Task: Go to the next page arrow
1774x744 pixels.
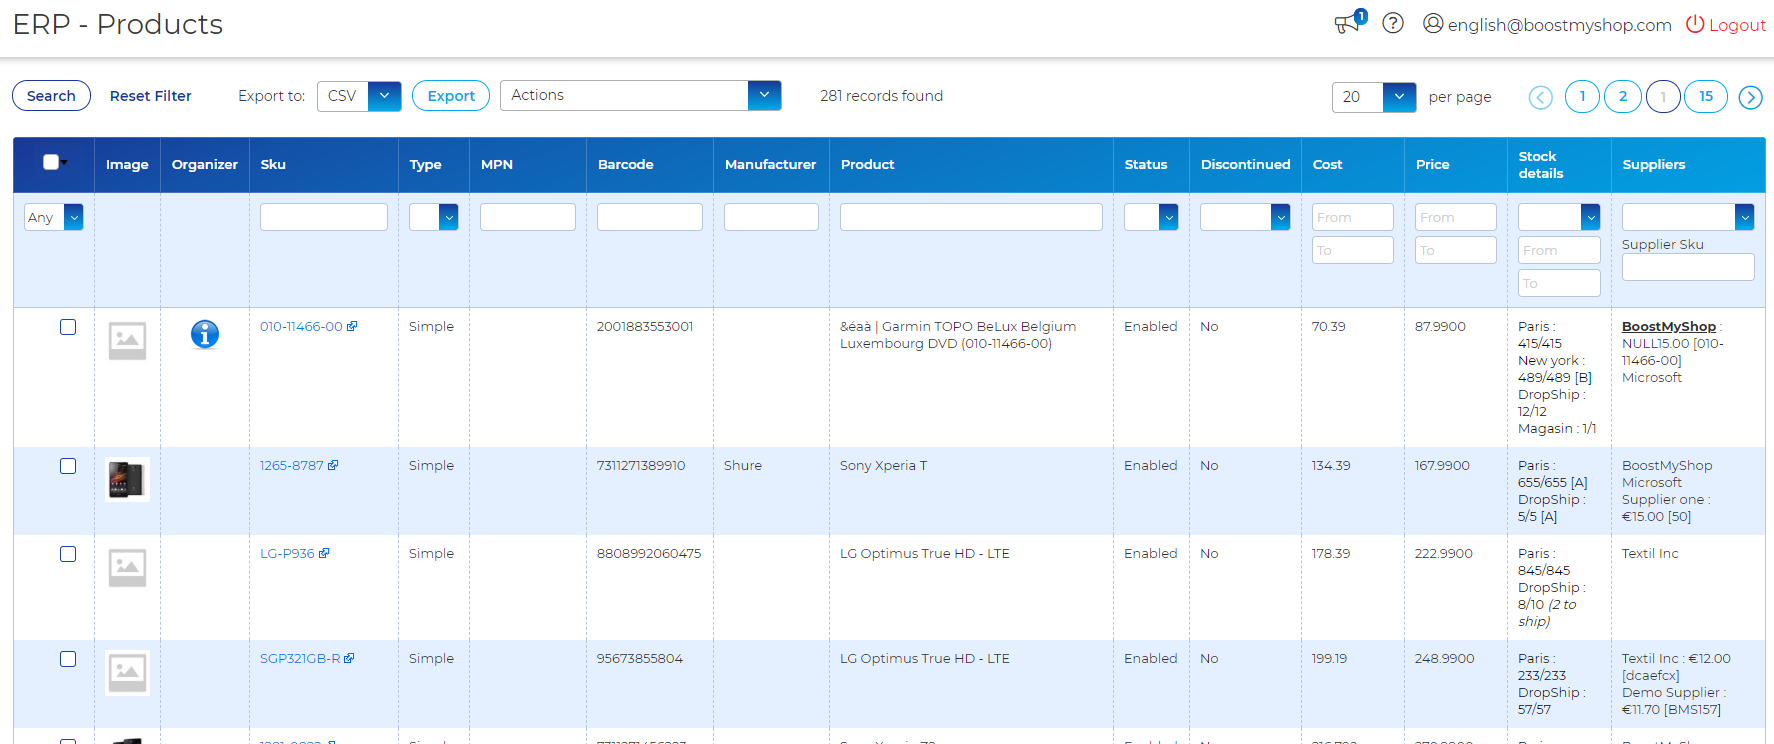Action: [x=1750, y=97]
